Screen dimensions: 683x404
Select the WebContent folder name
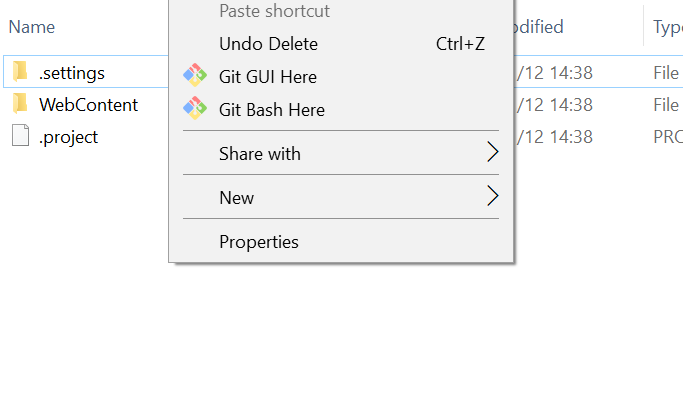pyautogui.click(x=88, y=105)
